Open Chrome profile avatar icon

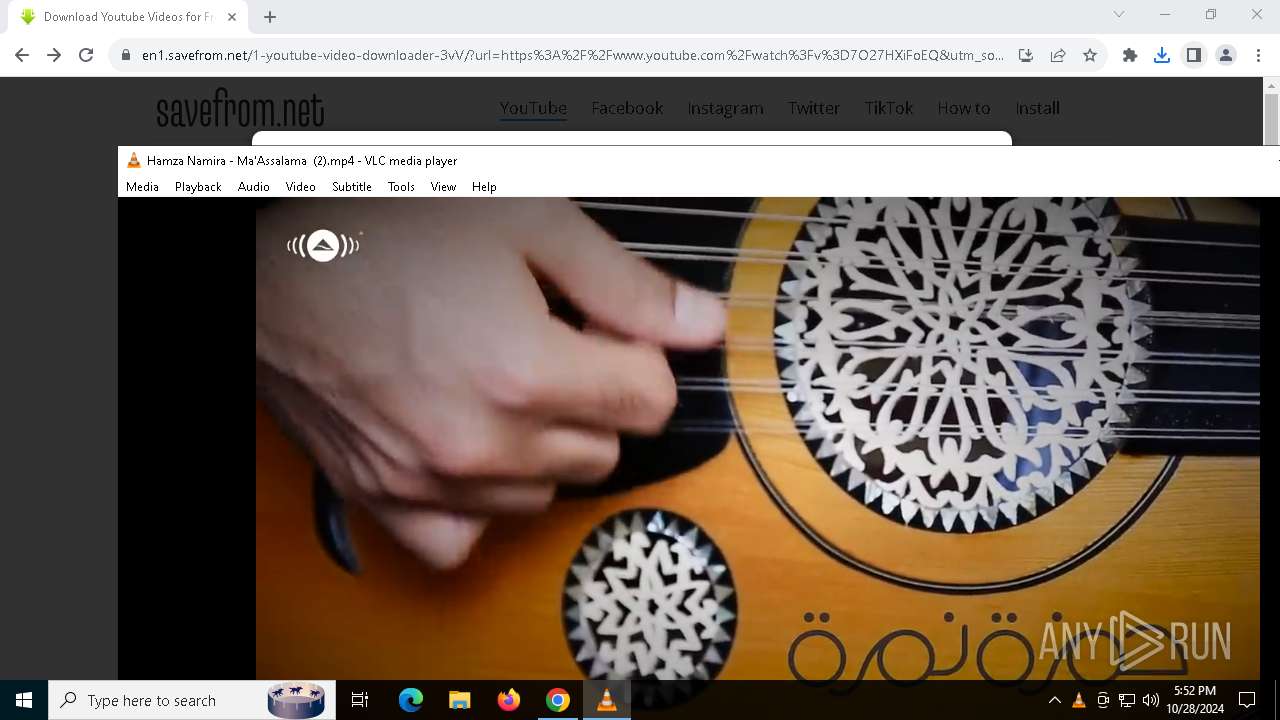point(1226,55)
